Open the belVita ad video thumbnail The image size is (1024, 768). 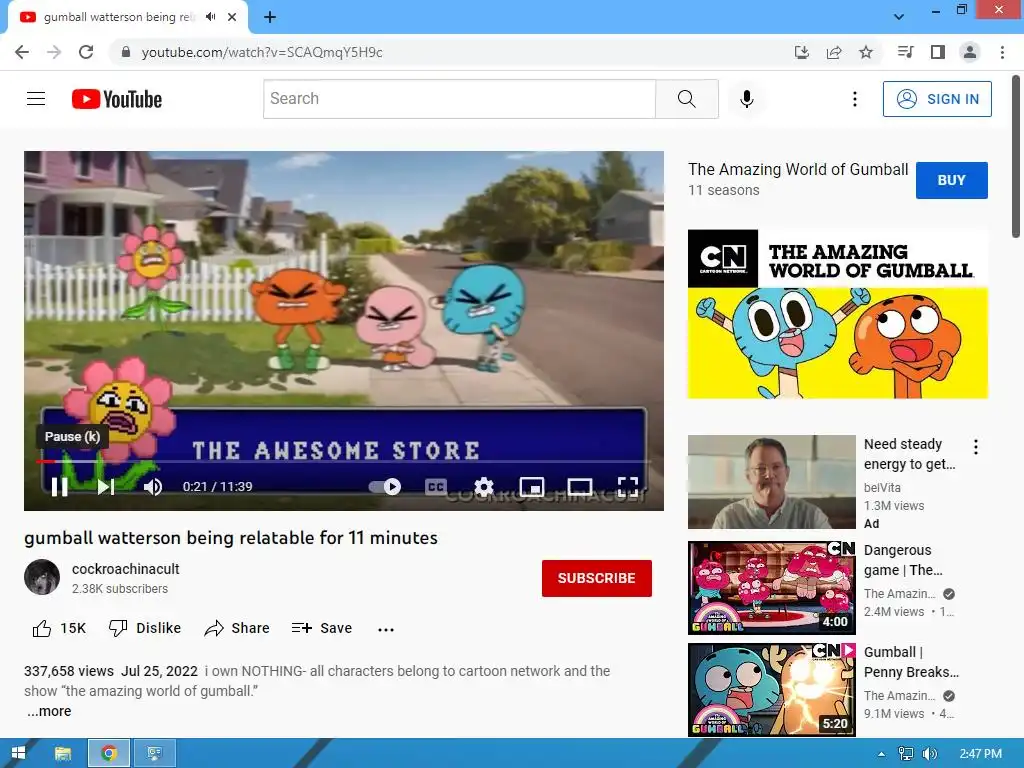click(x=771, y=482)
